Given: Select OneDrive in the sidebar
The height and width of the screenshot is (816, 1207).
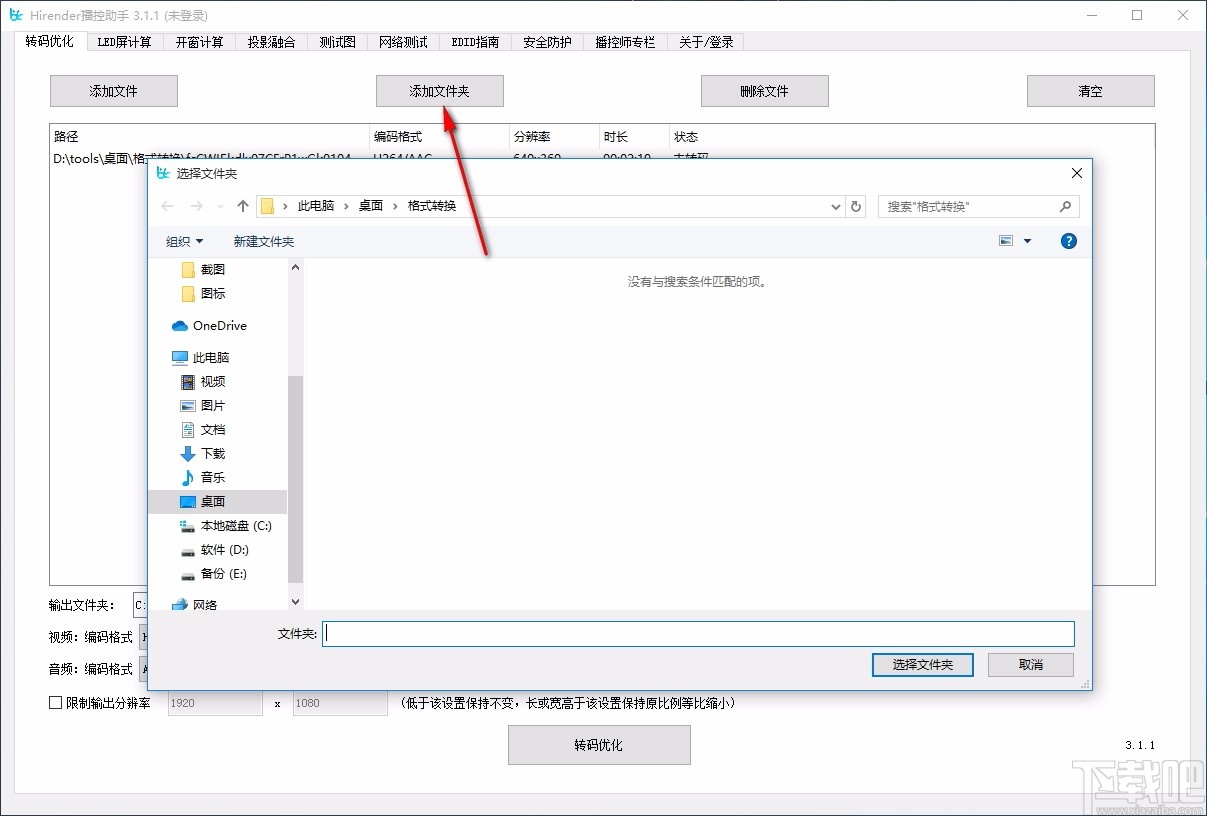Looking at the screenshot, I should [x=209, y=326].
